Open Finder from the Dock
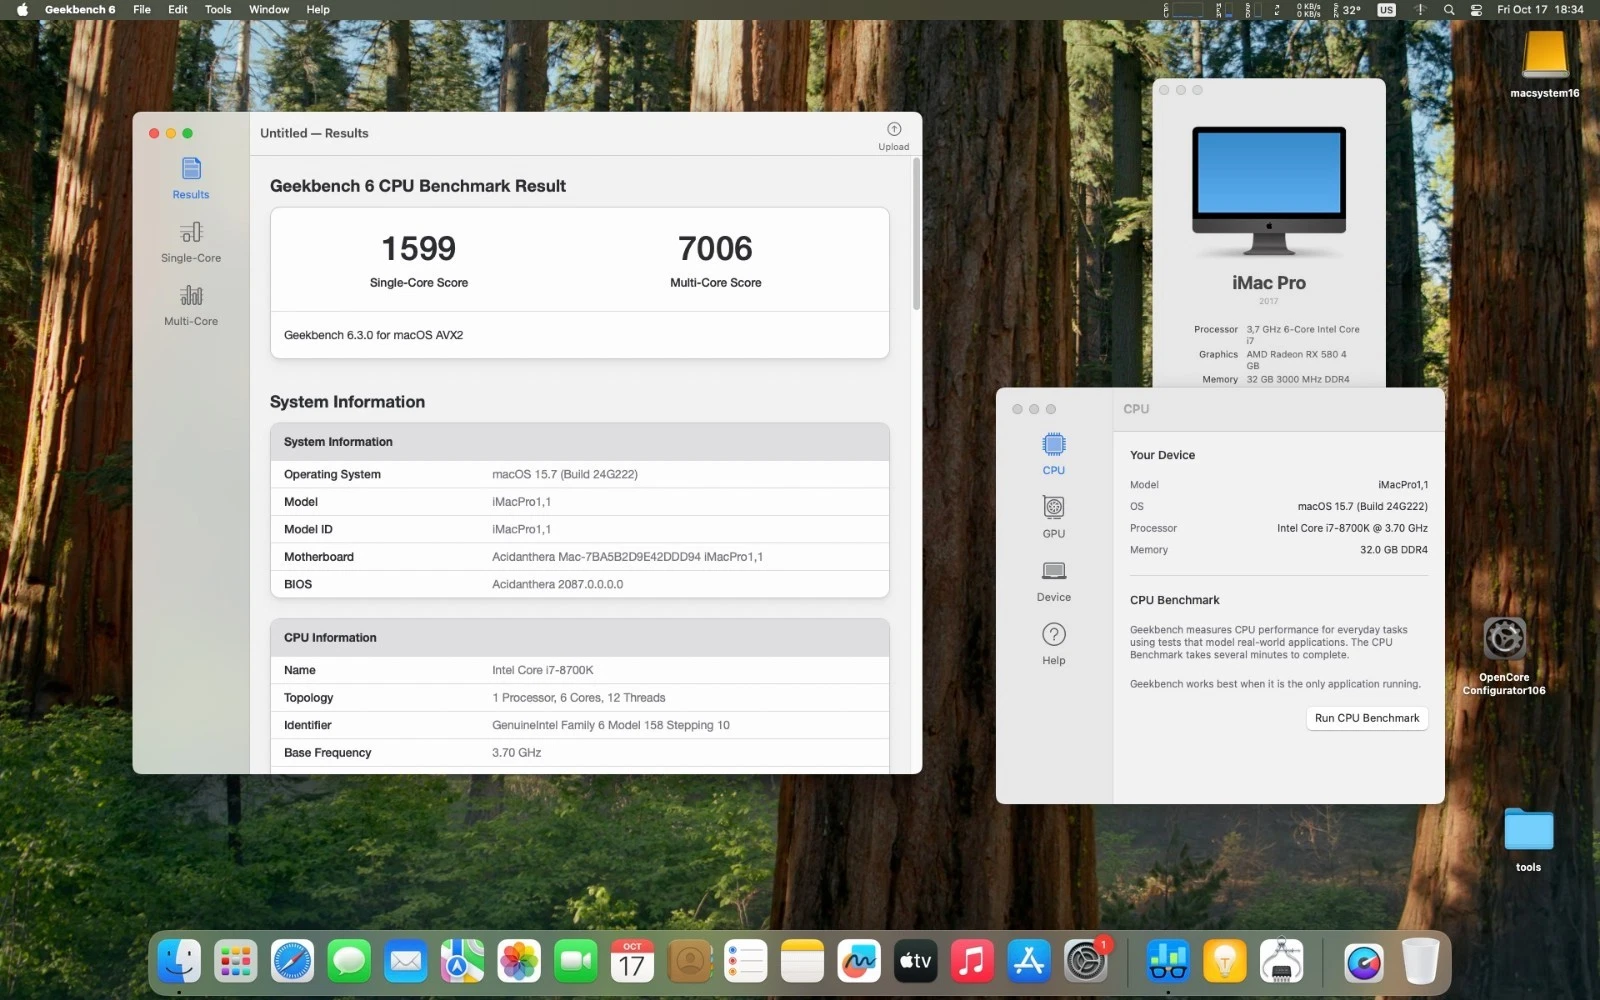The image size is (1600, 1000). coord(179,962)
